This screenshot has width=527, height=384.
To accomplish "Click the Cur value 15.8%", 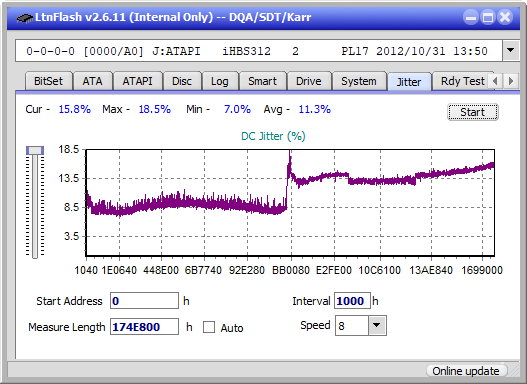I will [75, 109].
